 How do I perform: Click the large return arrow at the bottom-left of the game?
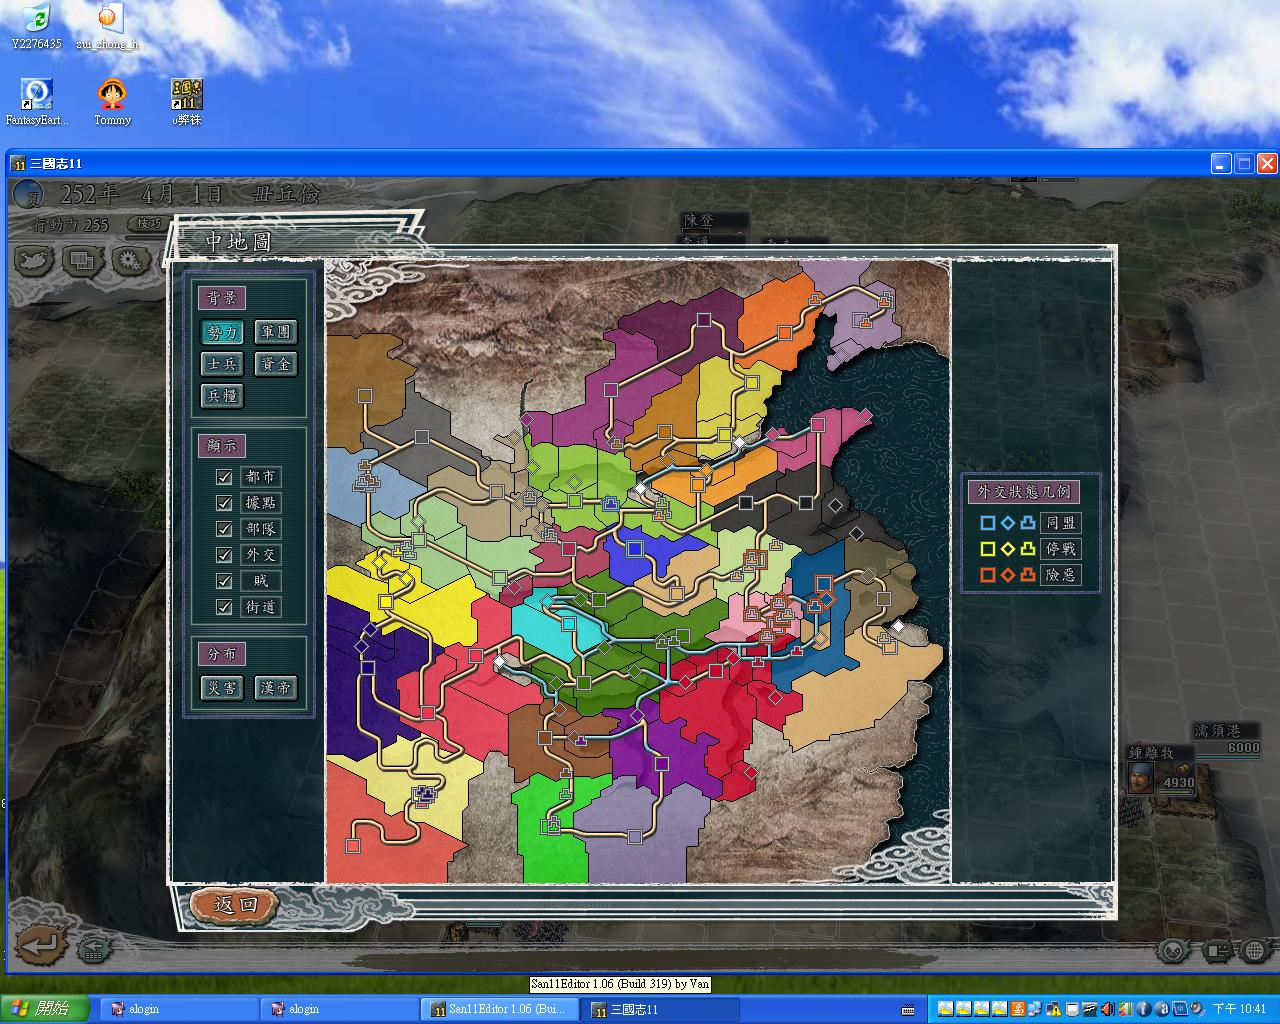pyautogui.click(x=40, y=944)
